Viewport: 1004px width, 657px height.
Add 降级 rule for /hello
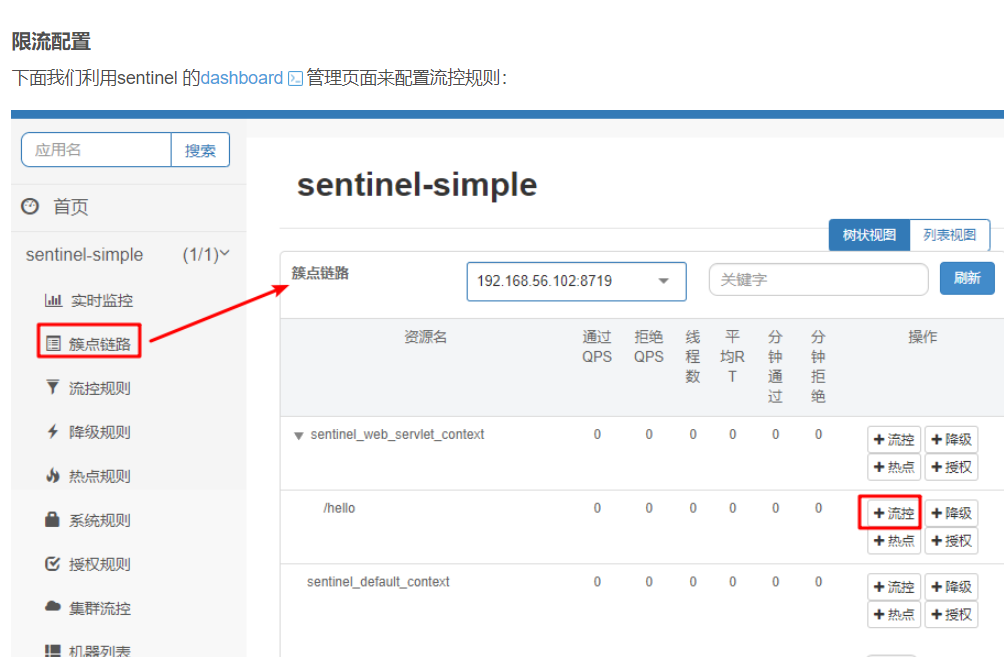(951, 513)
